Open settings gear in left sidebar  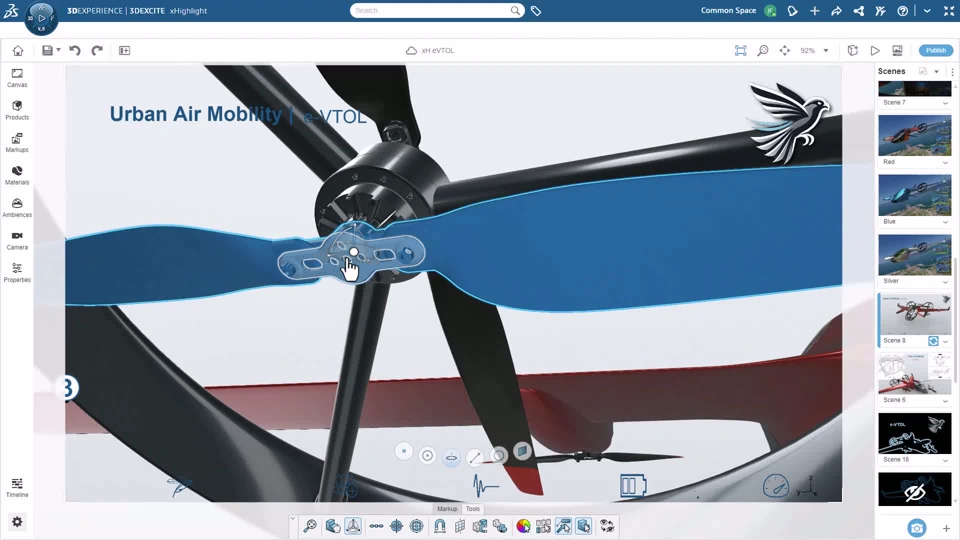17,522
